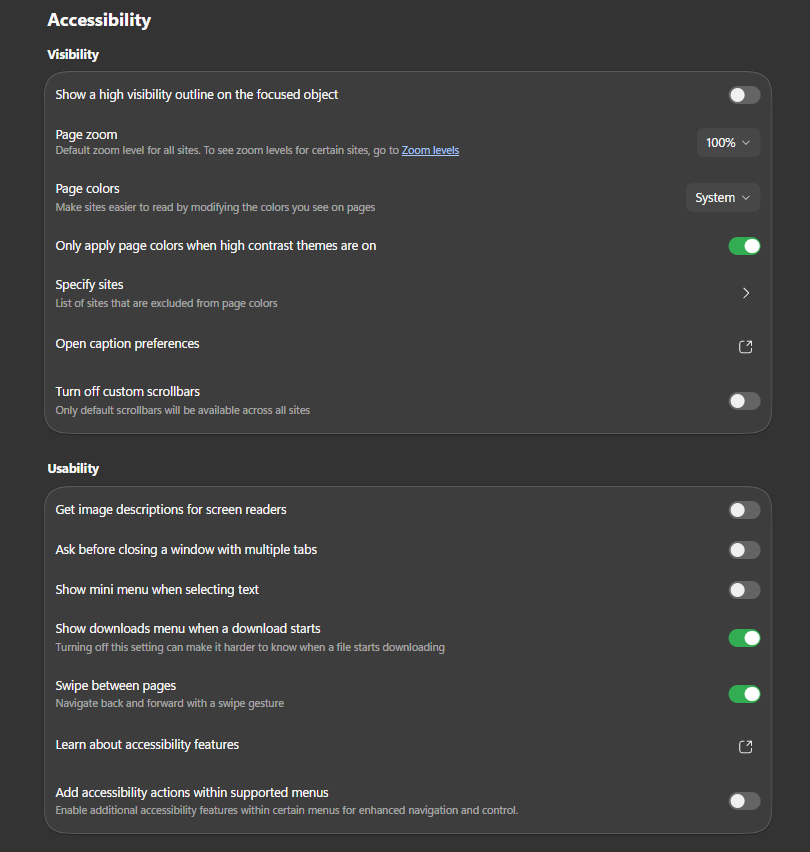Turn off swipe between pages
The height and width of the screenshot is (852, 810).
point(744,694)
